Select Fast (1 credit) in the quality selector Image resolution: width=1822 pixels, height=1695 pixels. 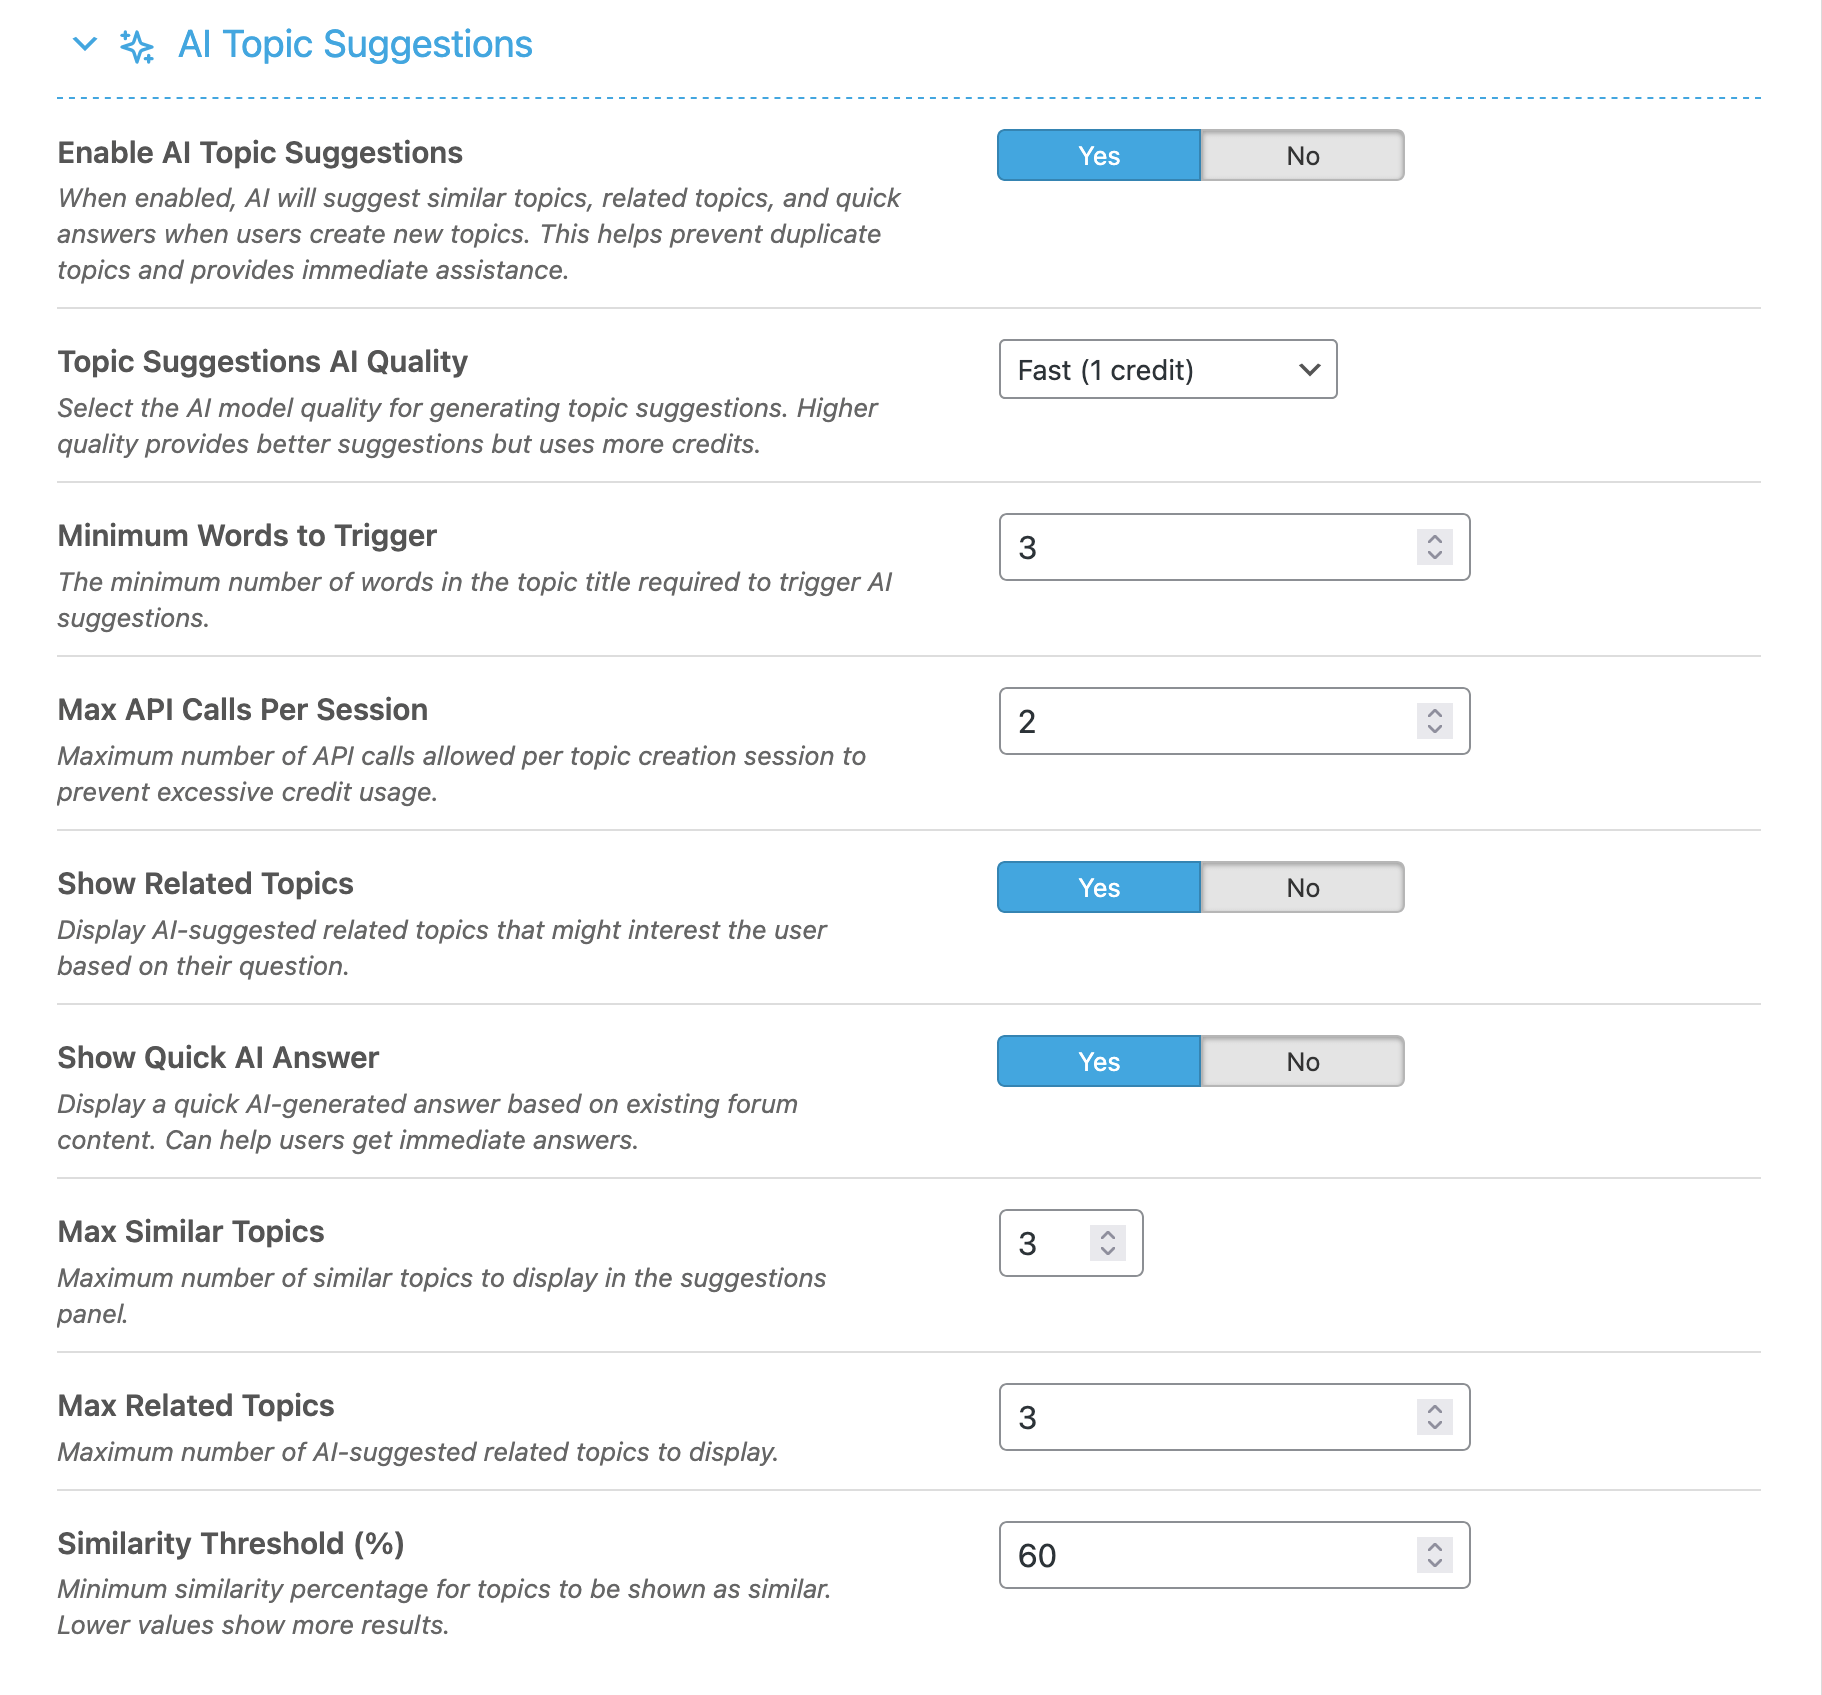1168,369
